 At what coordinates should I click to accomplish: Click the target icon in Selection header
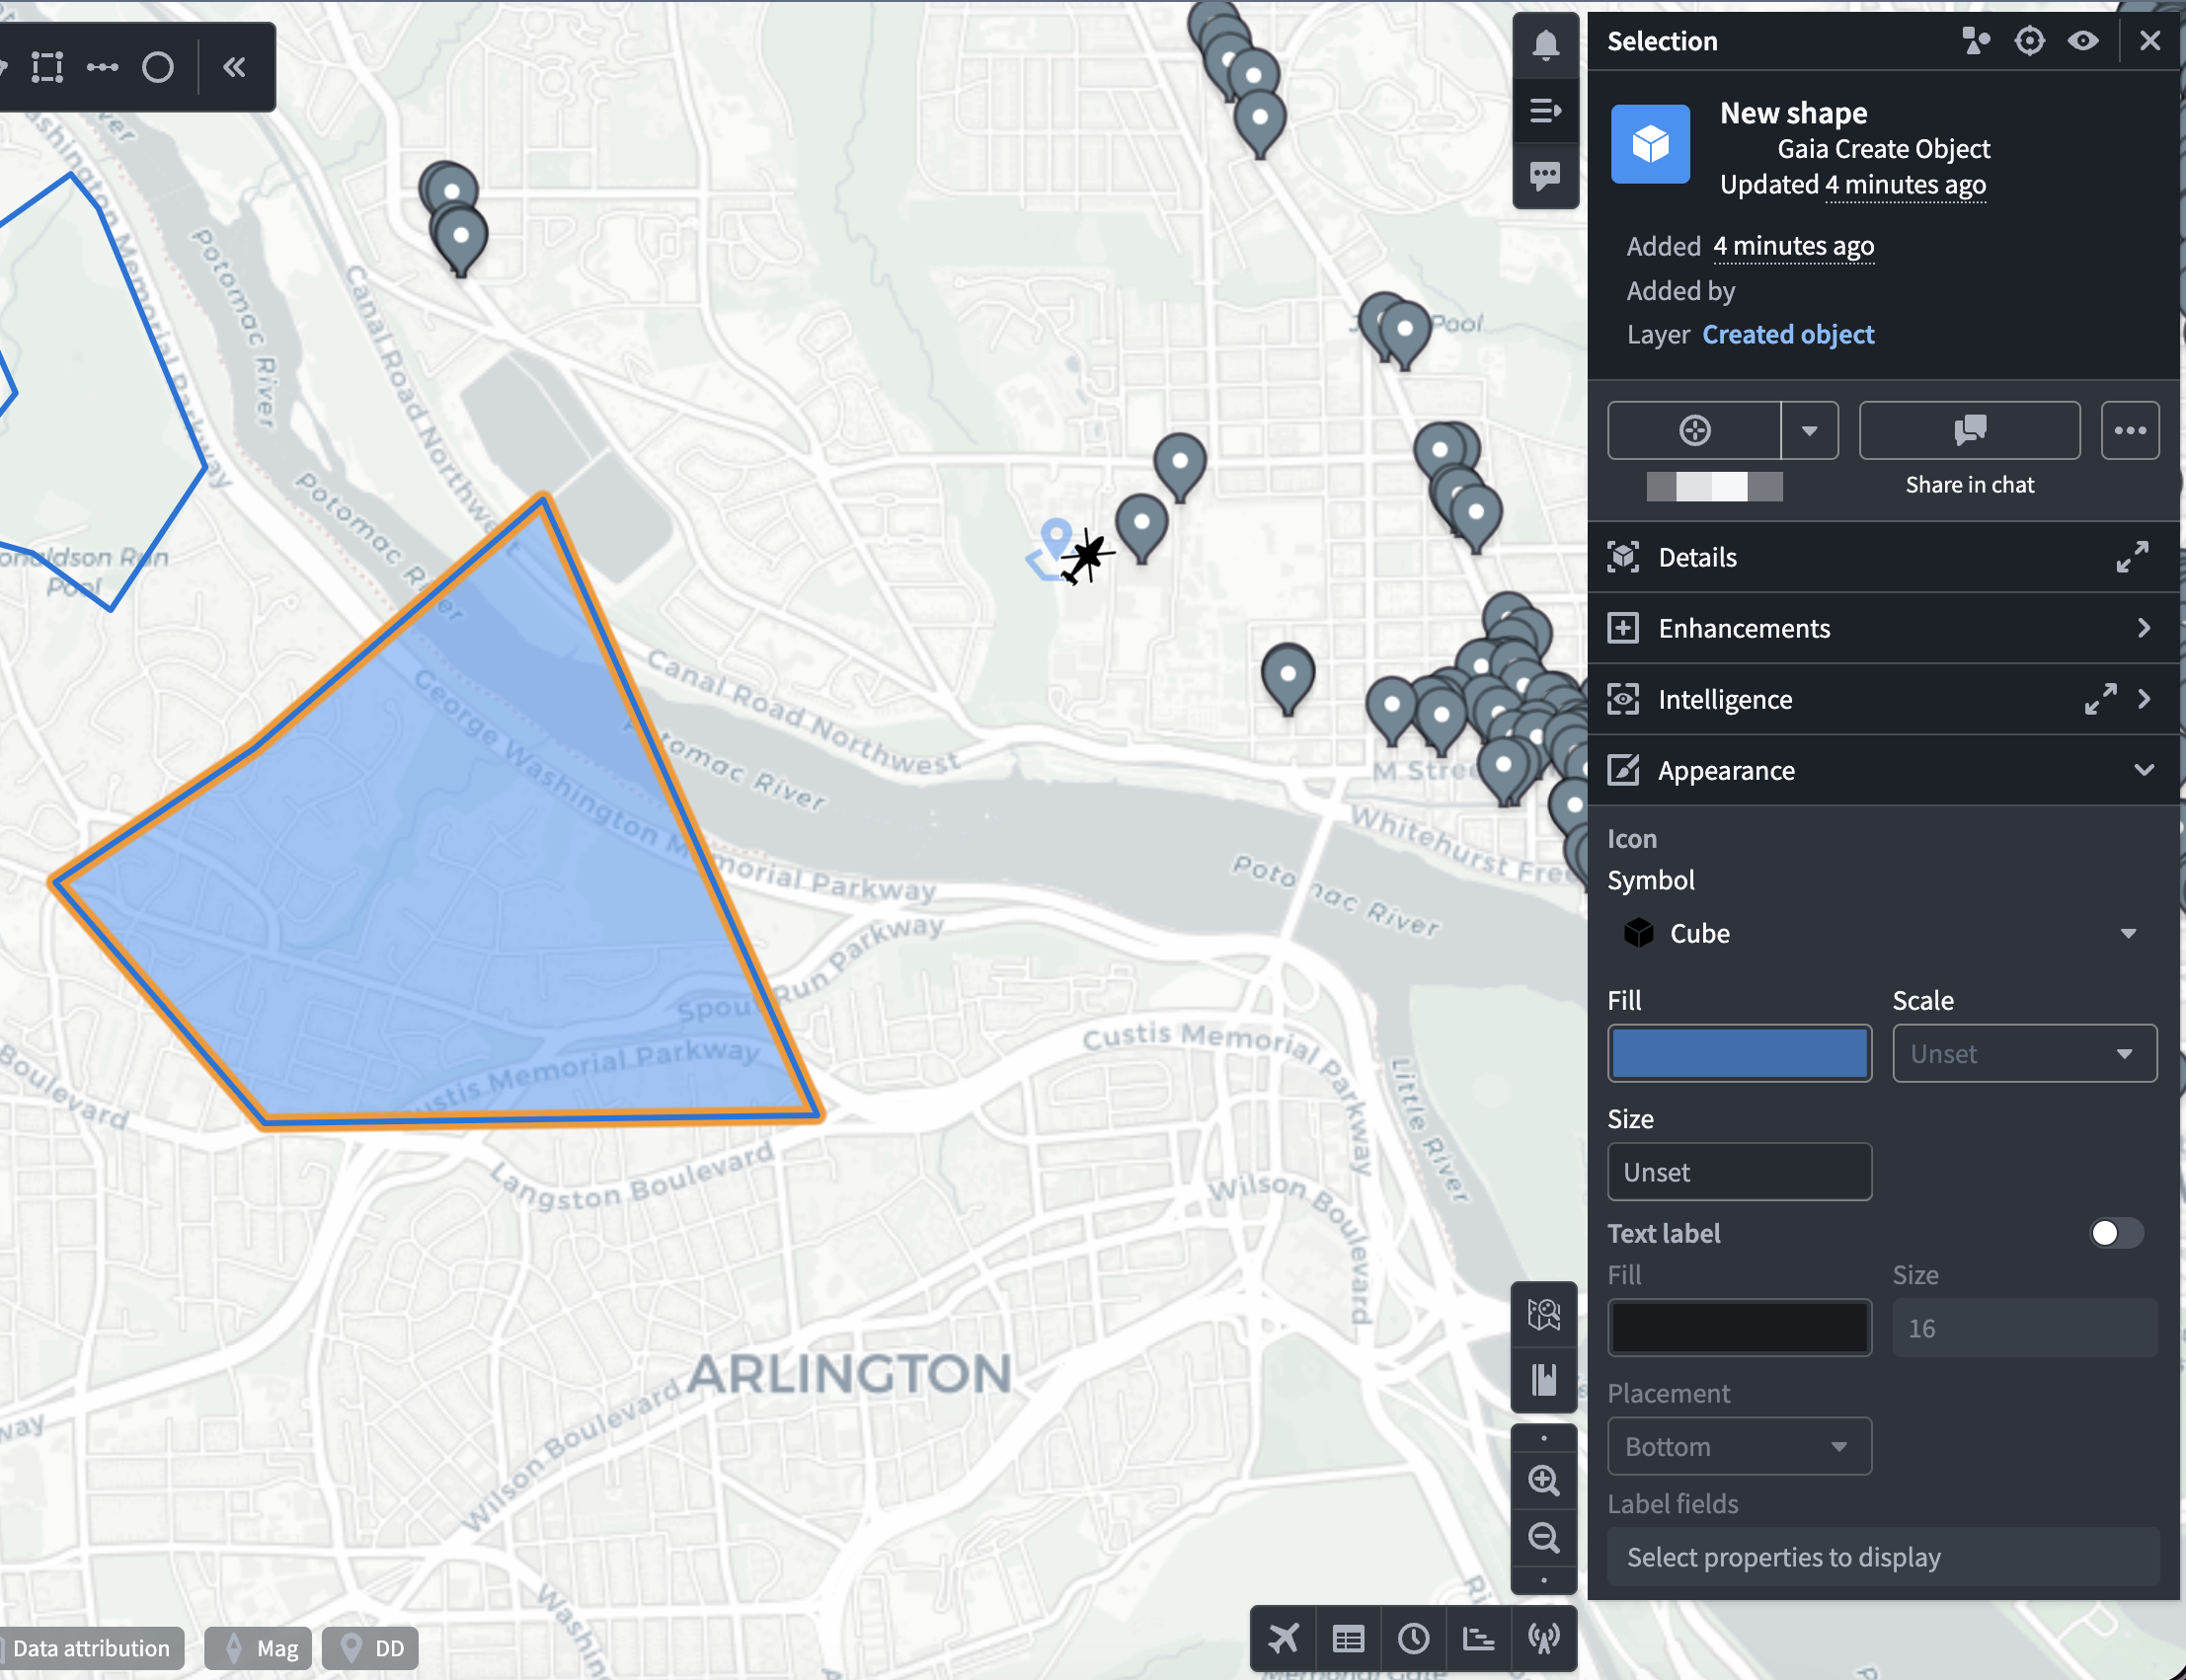tap(2029, 41)
